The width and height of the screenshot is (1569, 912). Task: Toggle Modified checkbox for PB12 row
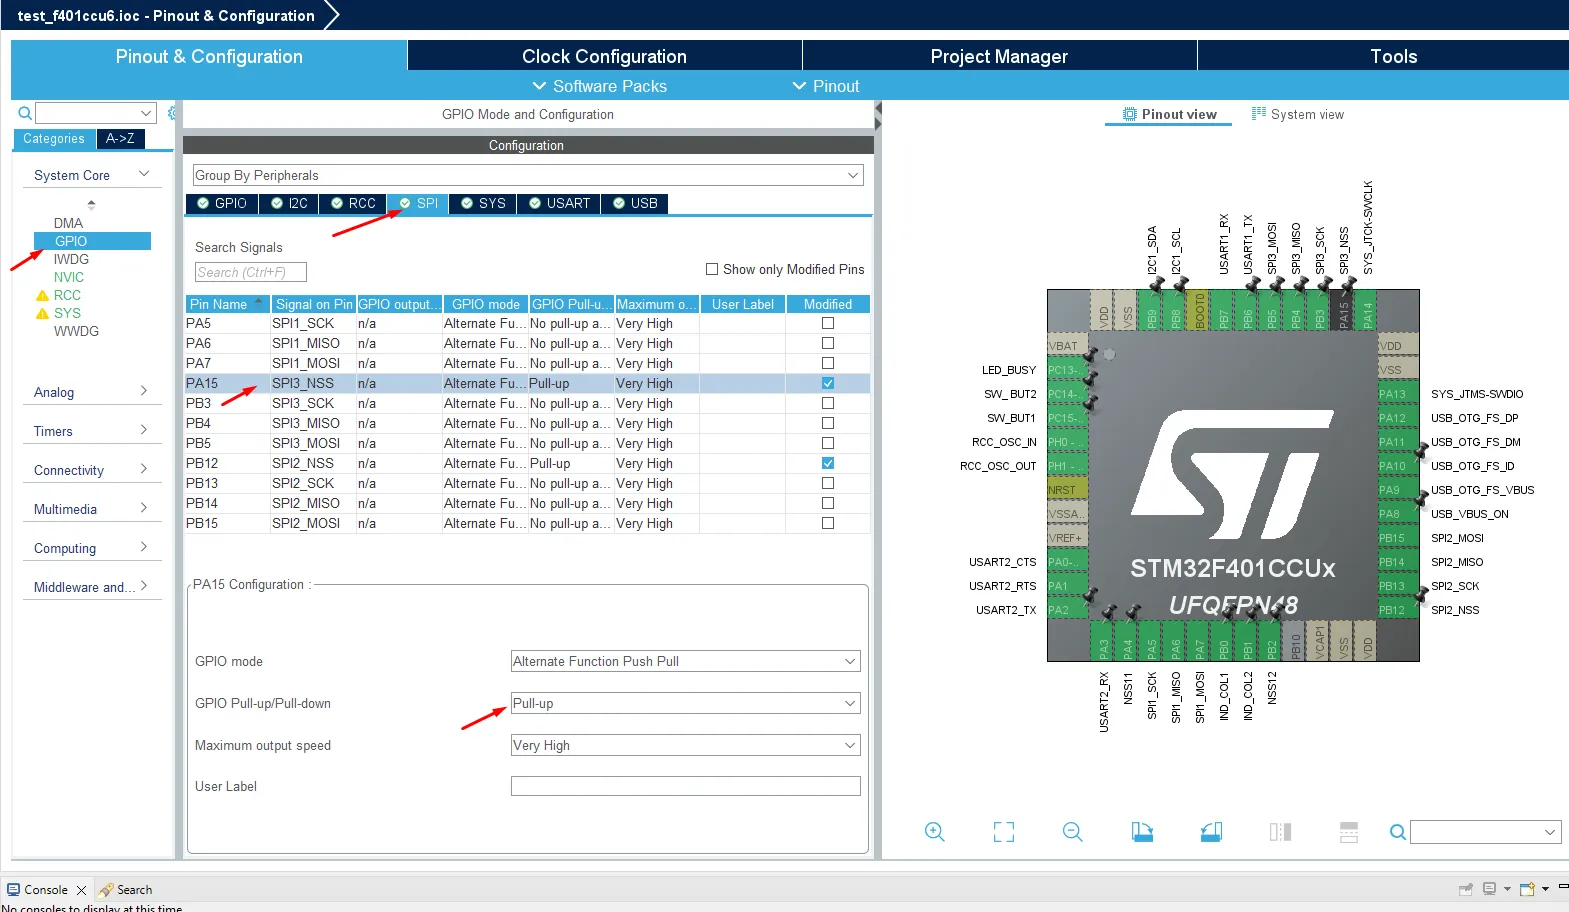pos(828,463)
